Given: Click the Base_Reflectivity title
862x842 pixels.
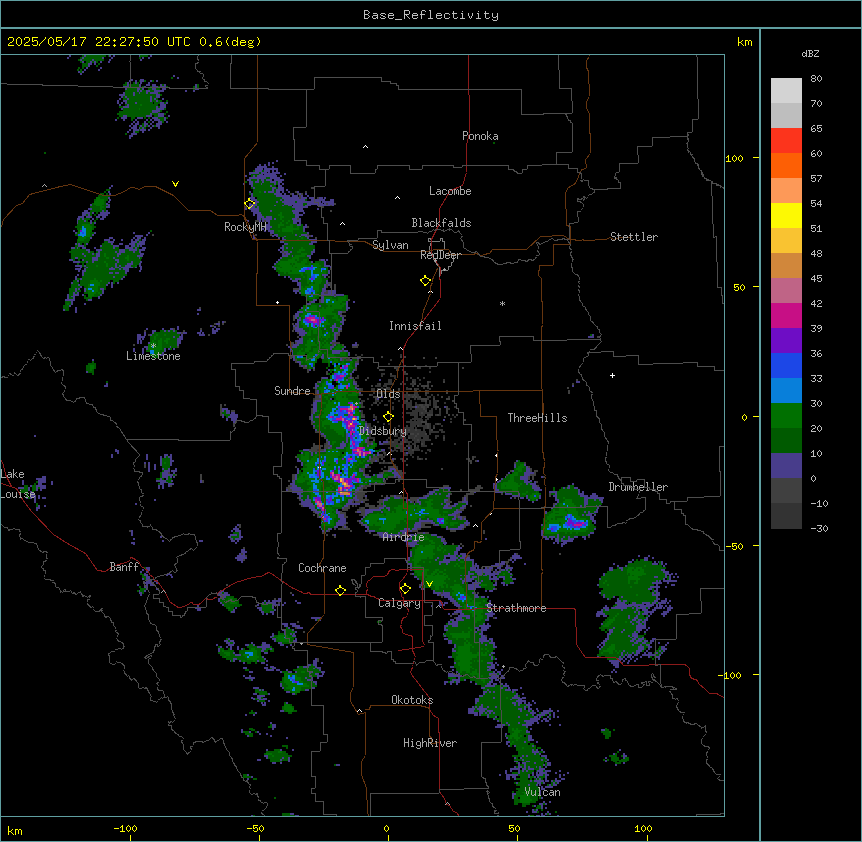Looking at the screenshot, I should pyautogui.click(x=431, y=15).
